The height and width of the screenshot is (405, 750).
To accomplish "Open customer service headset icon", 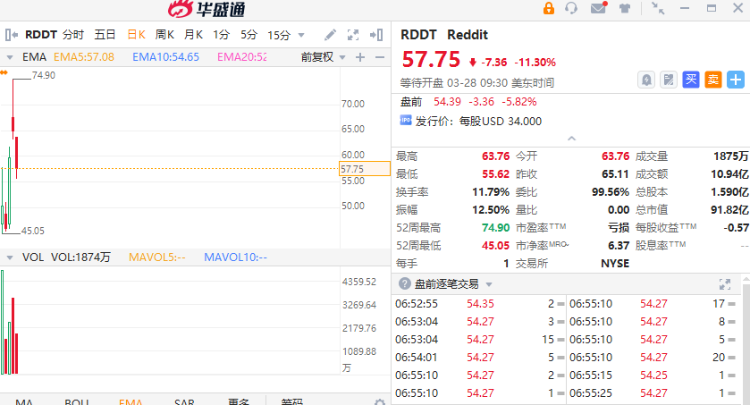I will tap(571, 8).
